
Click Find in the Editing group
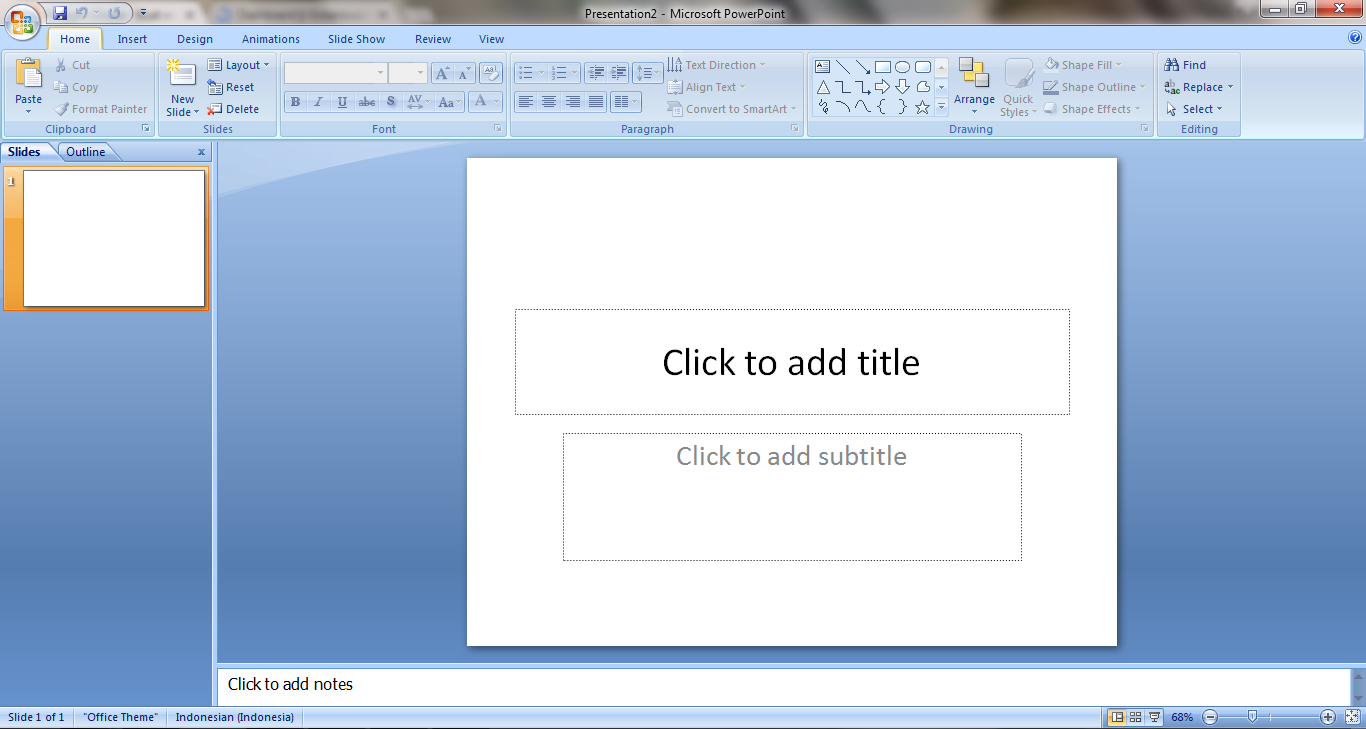(x=1186, y=65)
